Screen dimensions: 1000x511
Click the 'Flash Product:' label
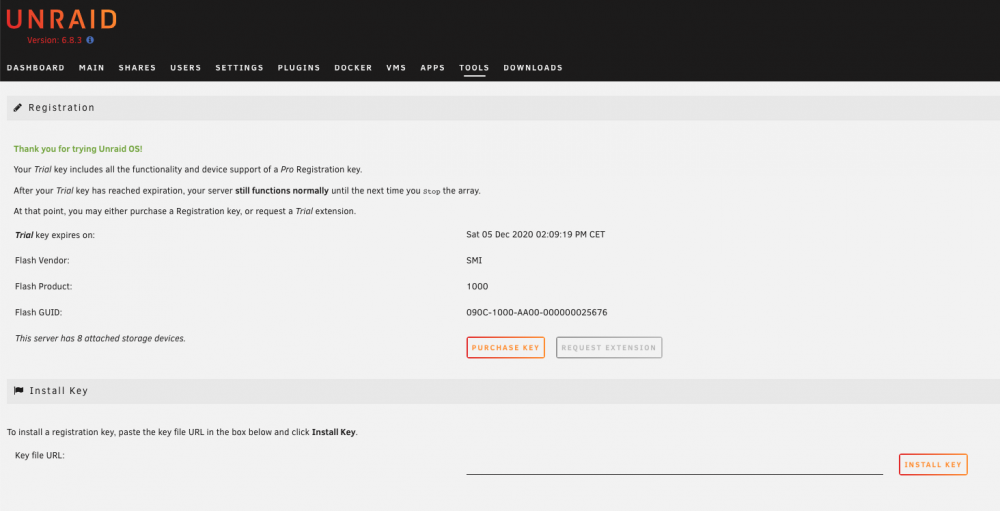tap(43, 286)
